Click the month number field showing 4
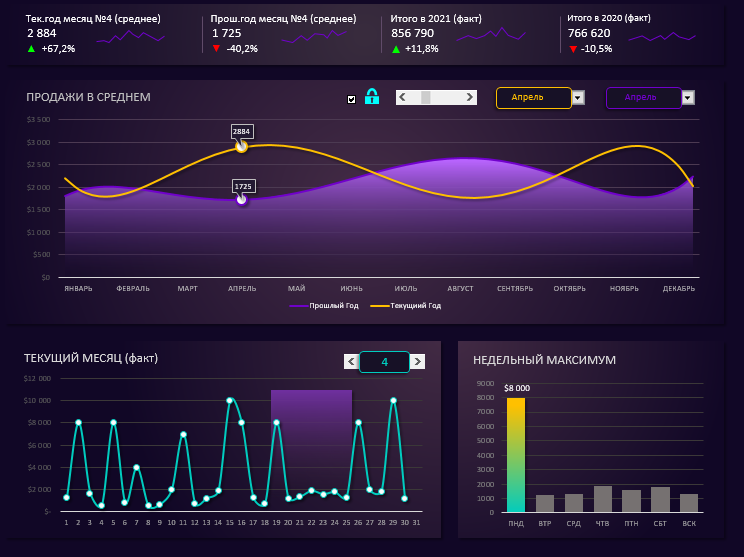 [x=384, y=362]
